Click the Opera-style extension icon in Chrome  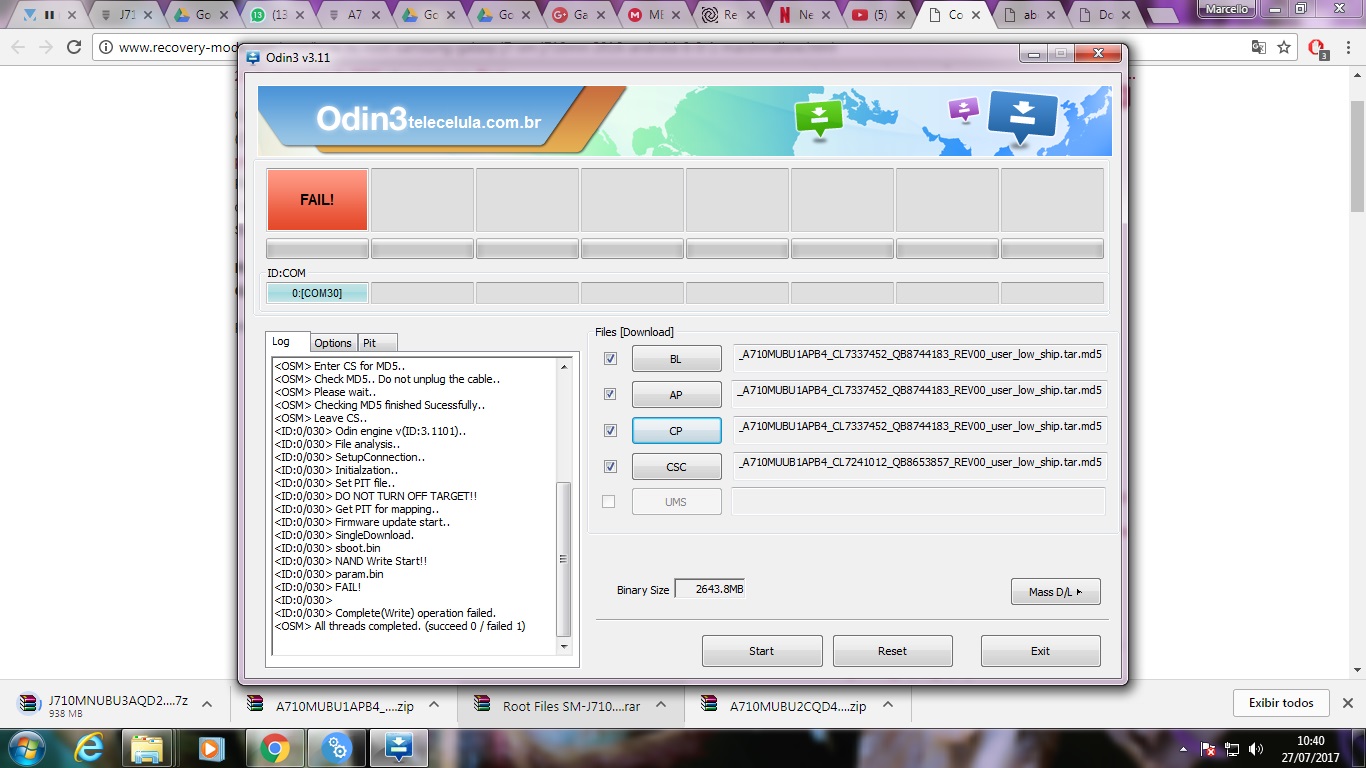click(x=1318, y=48)
